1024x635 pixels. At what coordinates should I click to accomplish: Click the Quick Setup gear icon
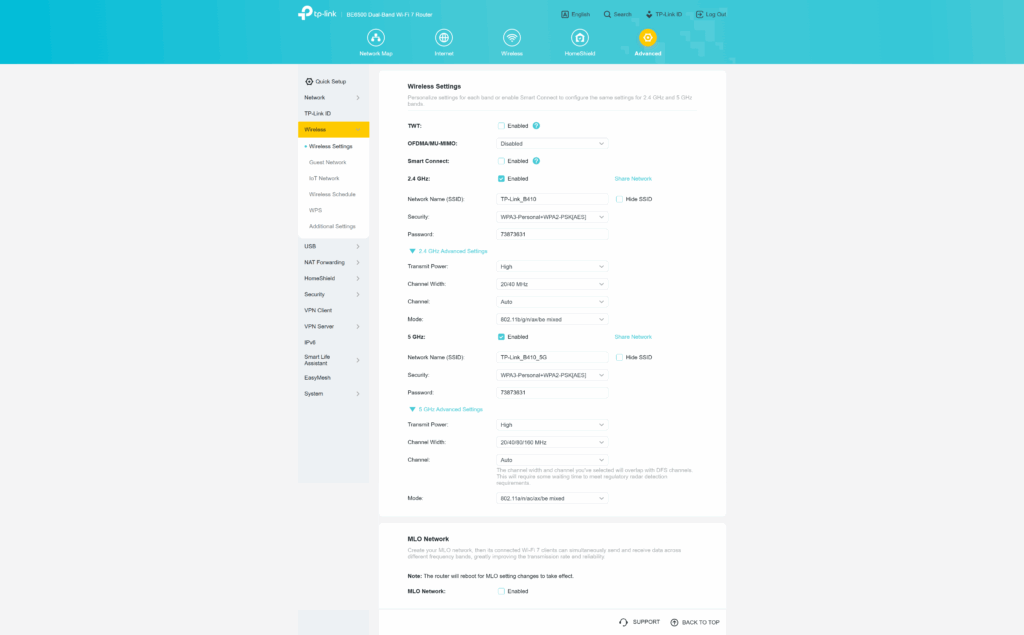309,82
